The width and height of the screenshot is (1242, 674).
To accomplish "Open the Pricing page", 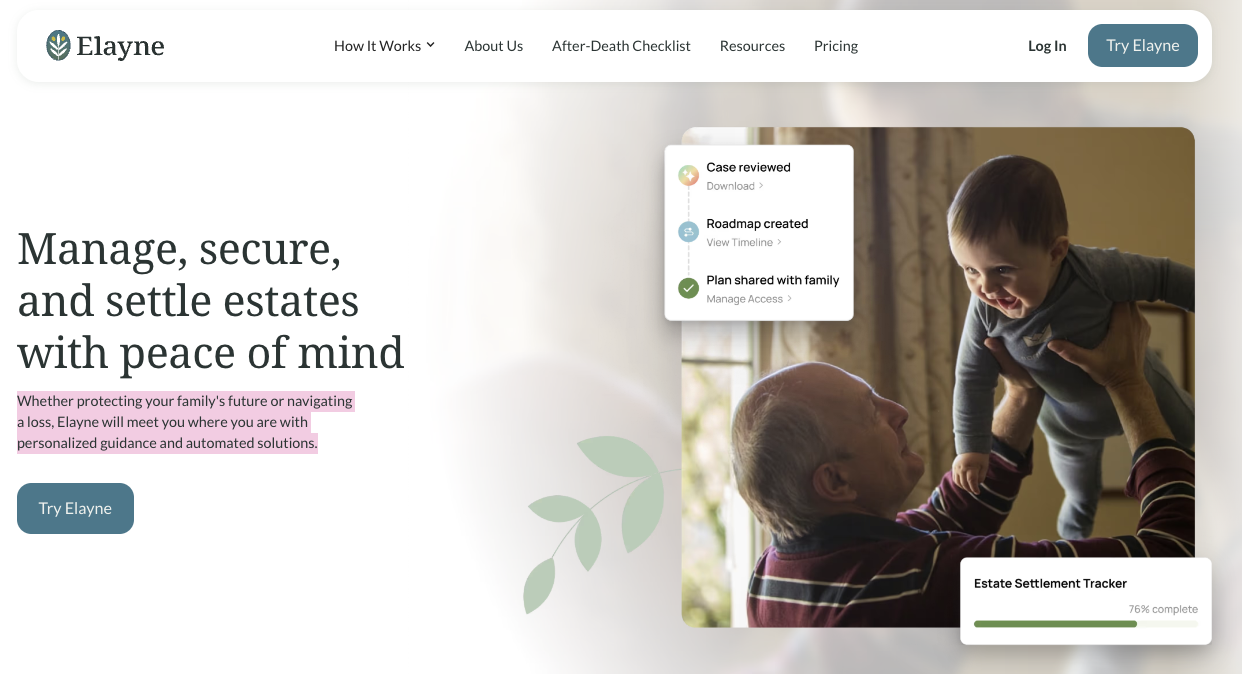I will click(x=836, y=46).
